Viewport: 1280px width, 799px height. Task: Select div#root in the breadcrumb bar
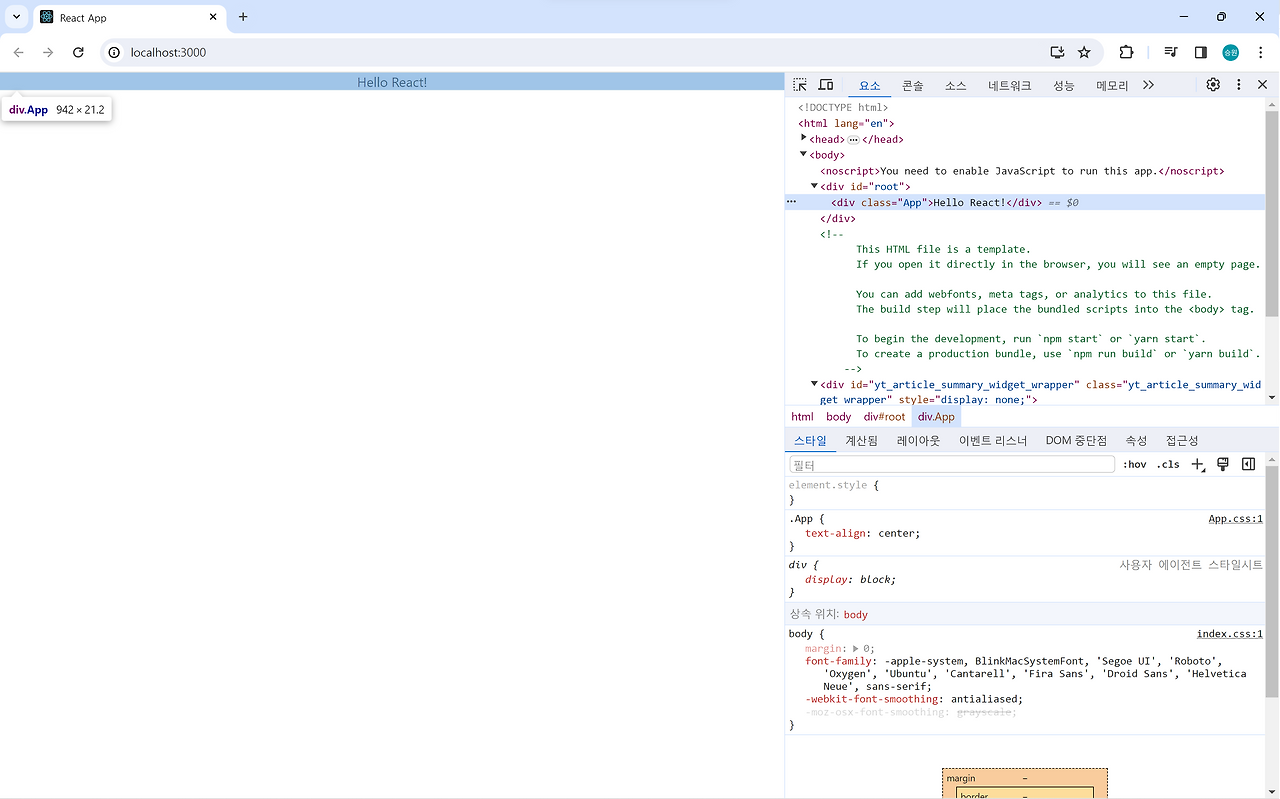(884, 417)
